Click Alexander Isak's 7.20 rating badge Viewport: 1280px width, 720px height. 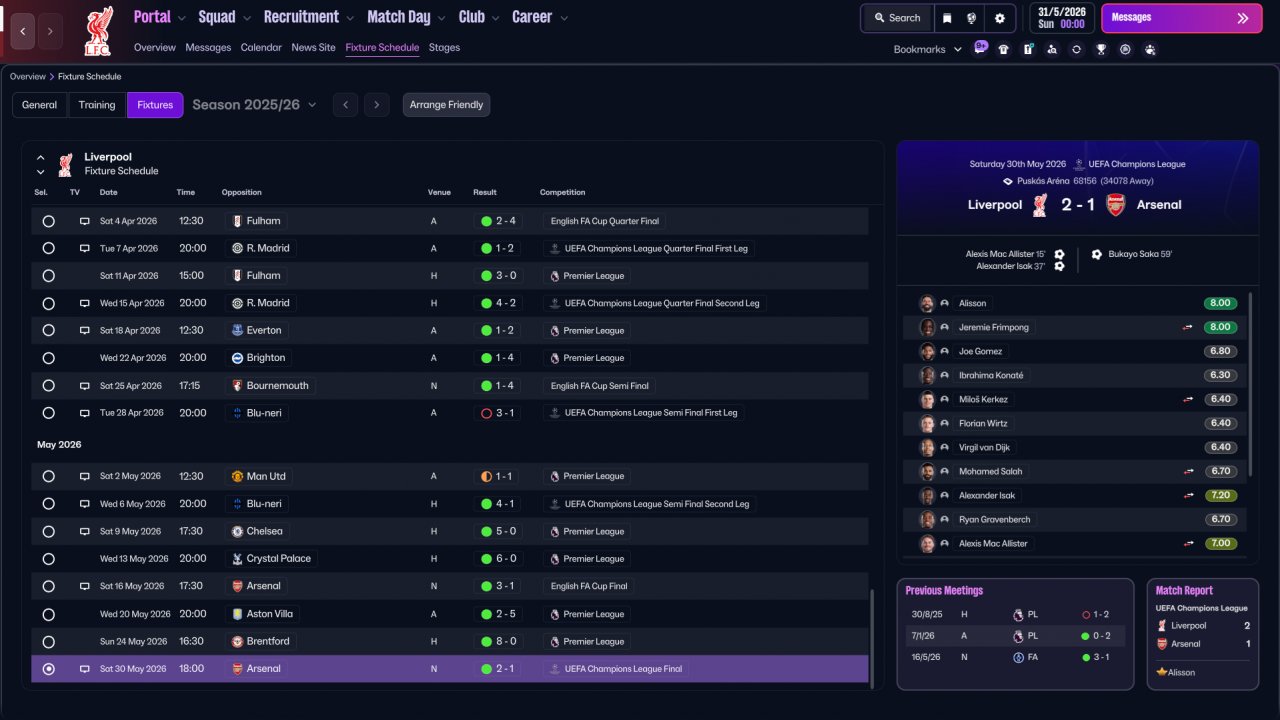(1221, 495)
